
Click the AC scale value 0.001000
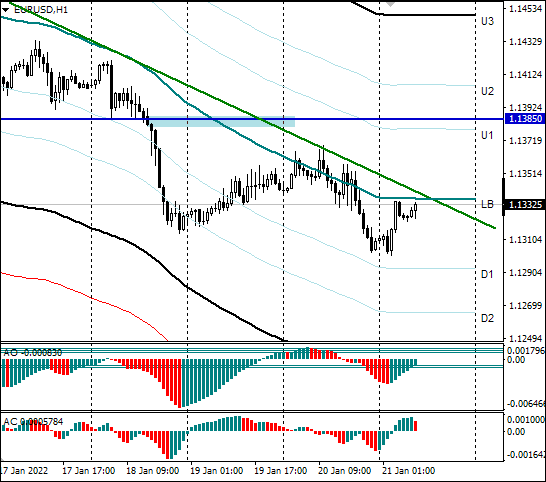(x=526, y=419)
